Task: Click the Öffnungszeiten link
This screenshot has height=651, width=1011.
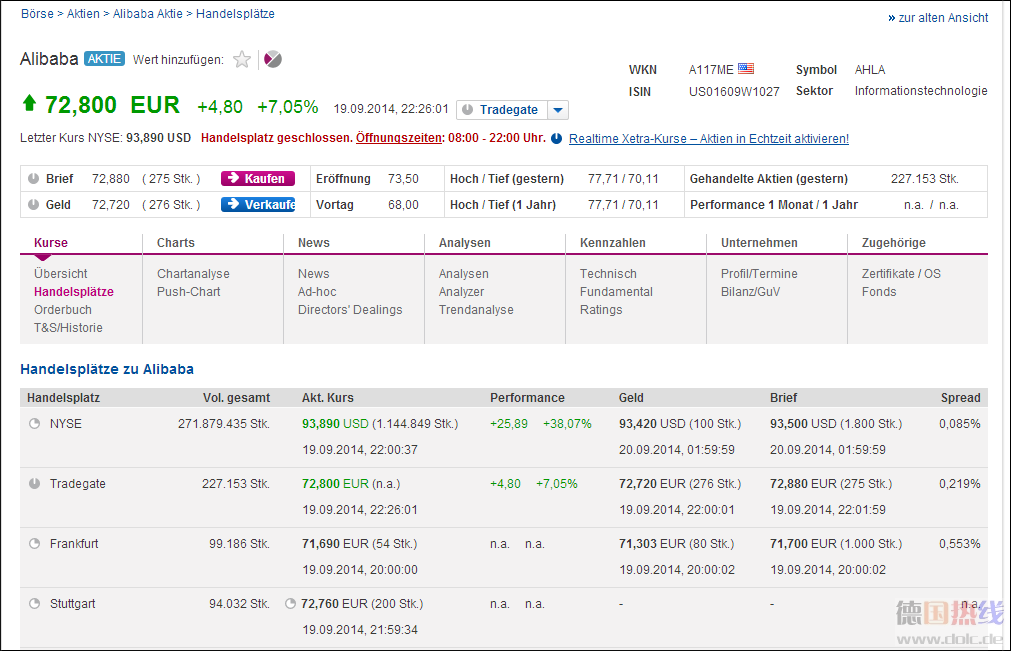Action: (399, 138)
